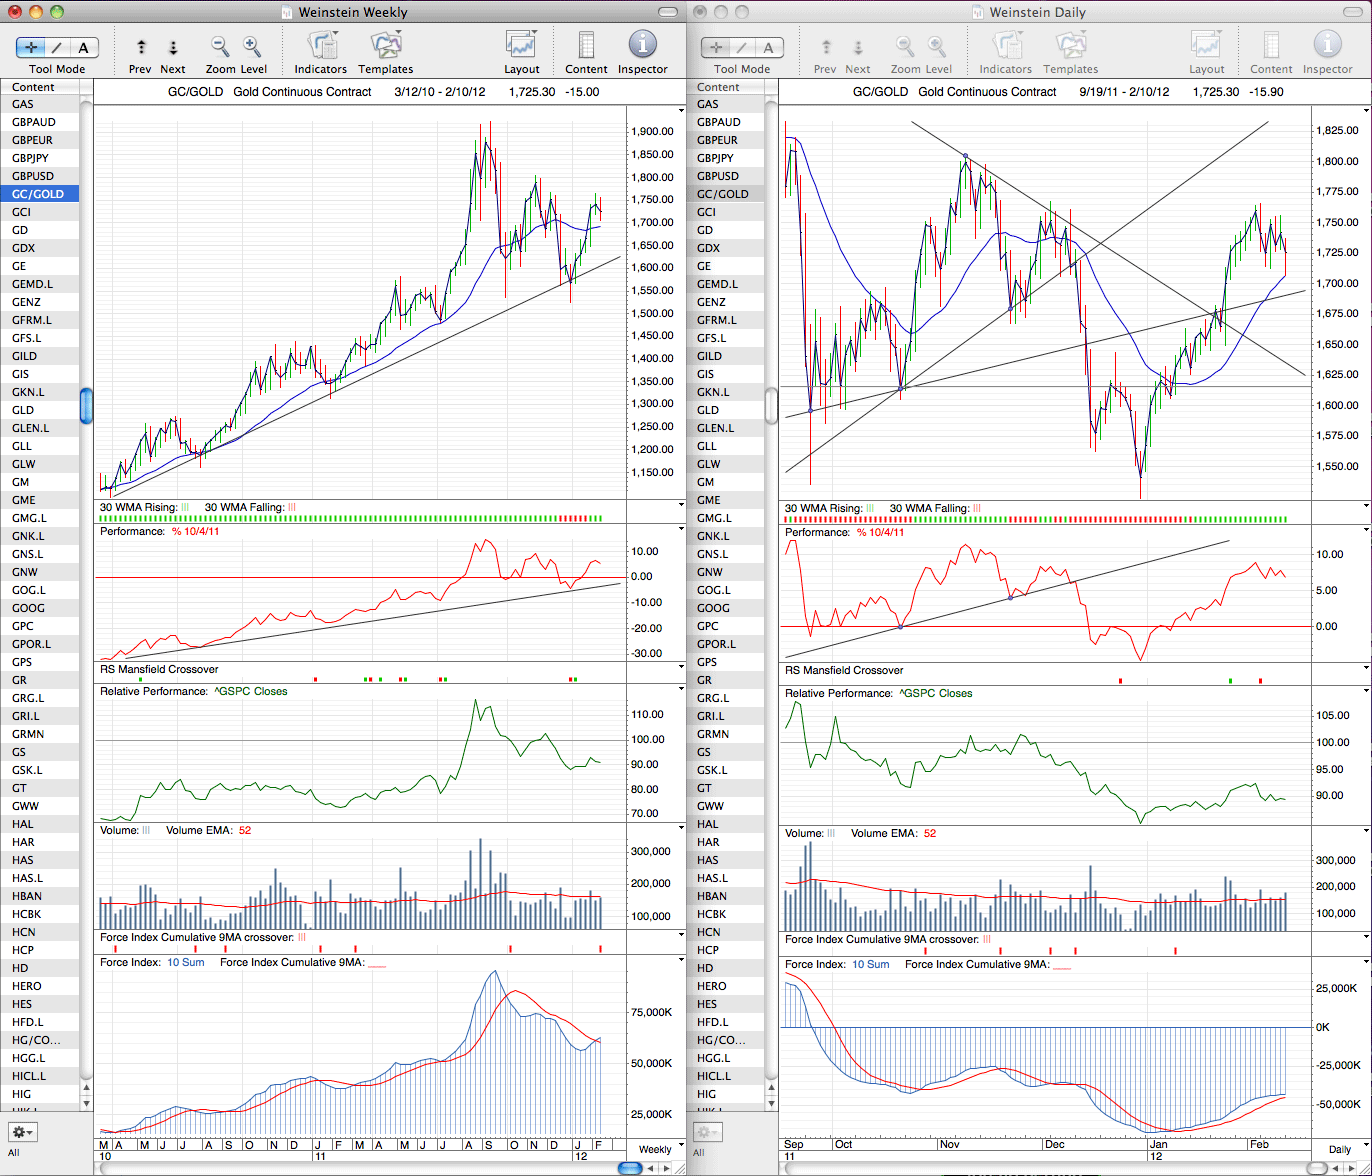The image size is (1372, 1176).
Task: Zoom out magnifier in Weinstein Weekly toolbar
Action: [220, 46]
